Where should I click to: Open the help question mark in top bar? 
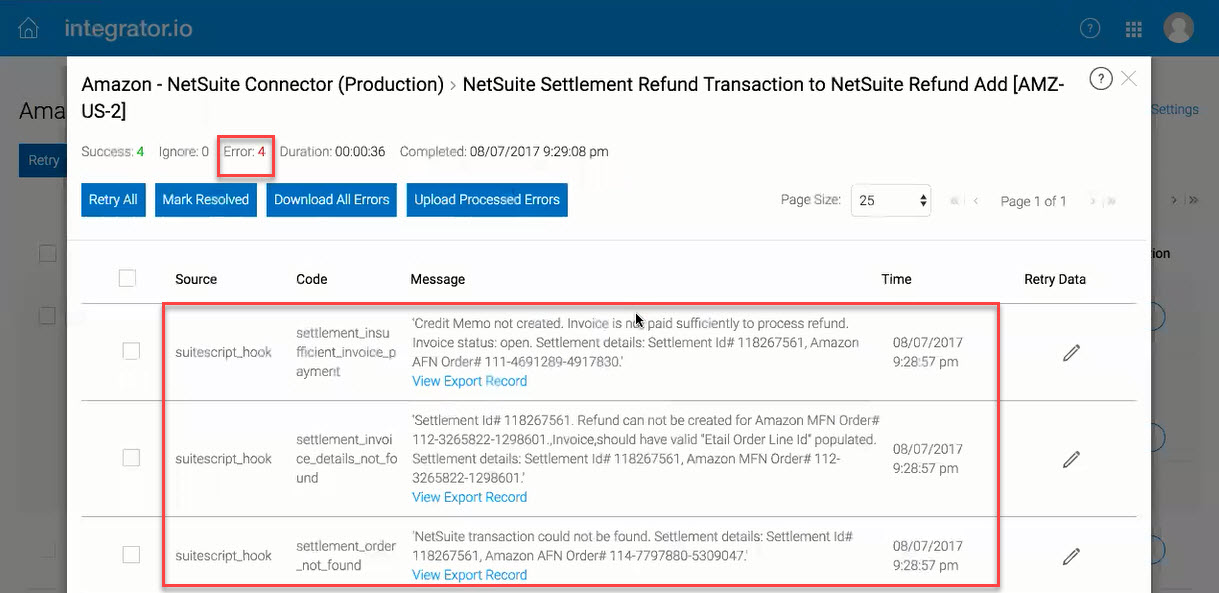click(x=1091, y=28)
